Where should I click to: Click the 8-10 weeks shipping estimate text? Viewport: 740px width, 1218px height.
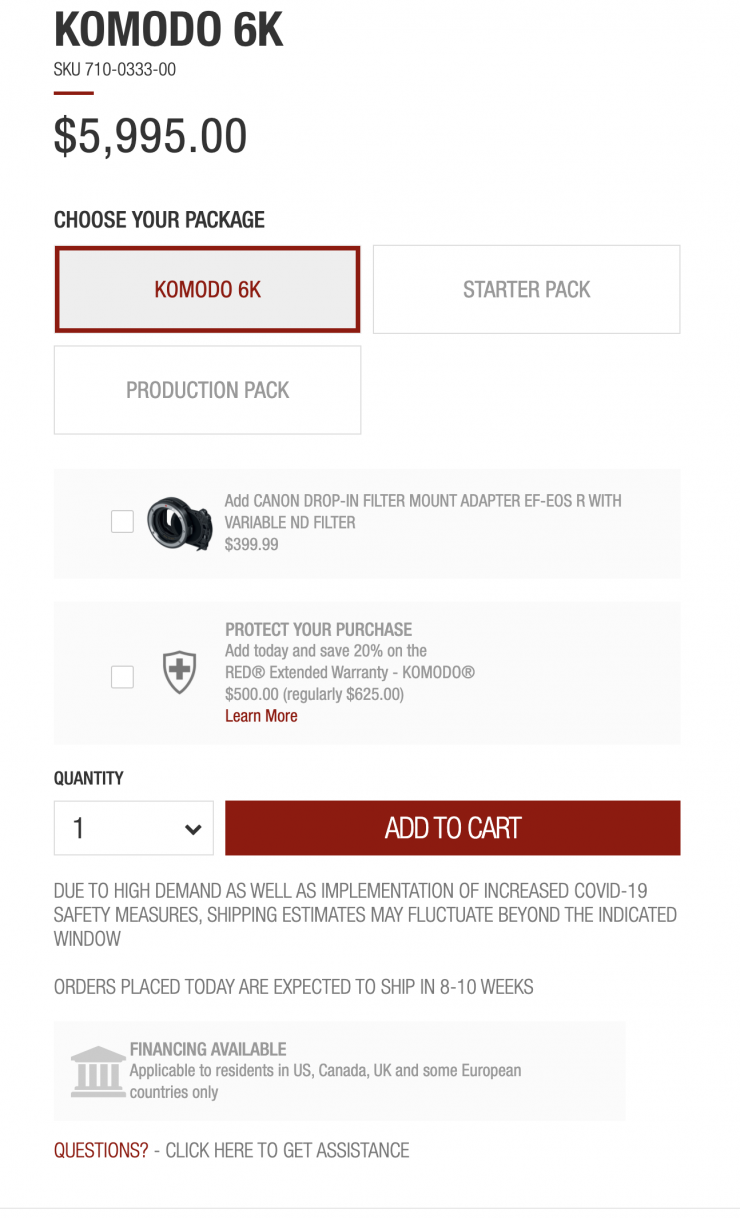pyautogui.click(x=293, y=987)
